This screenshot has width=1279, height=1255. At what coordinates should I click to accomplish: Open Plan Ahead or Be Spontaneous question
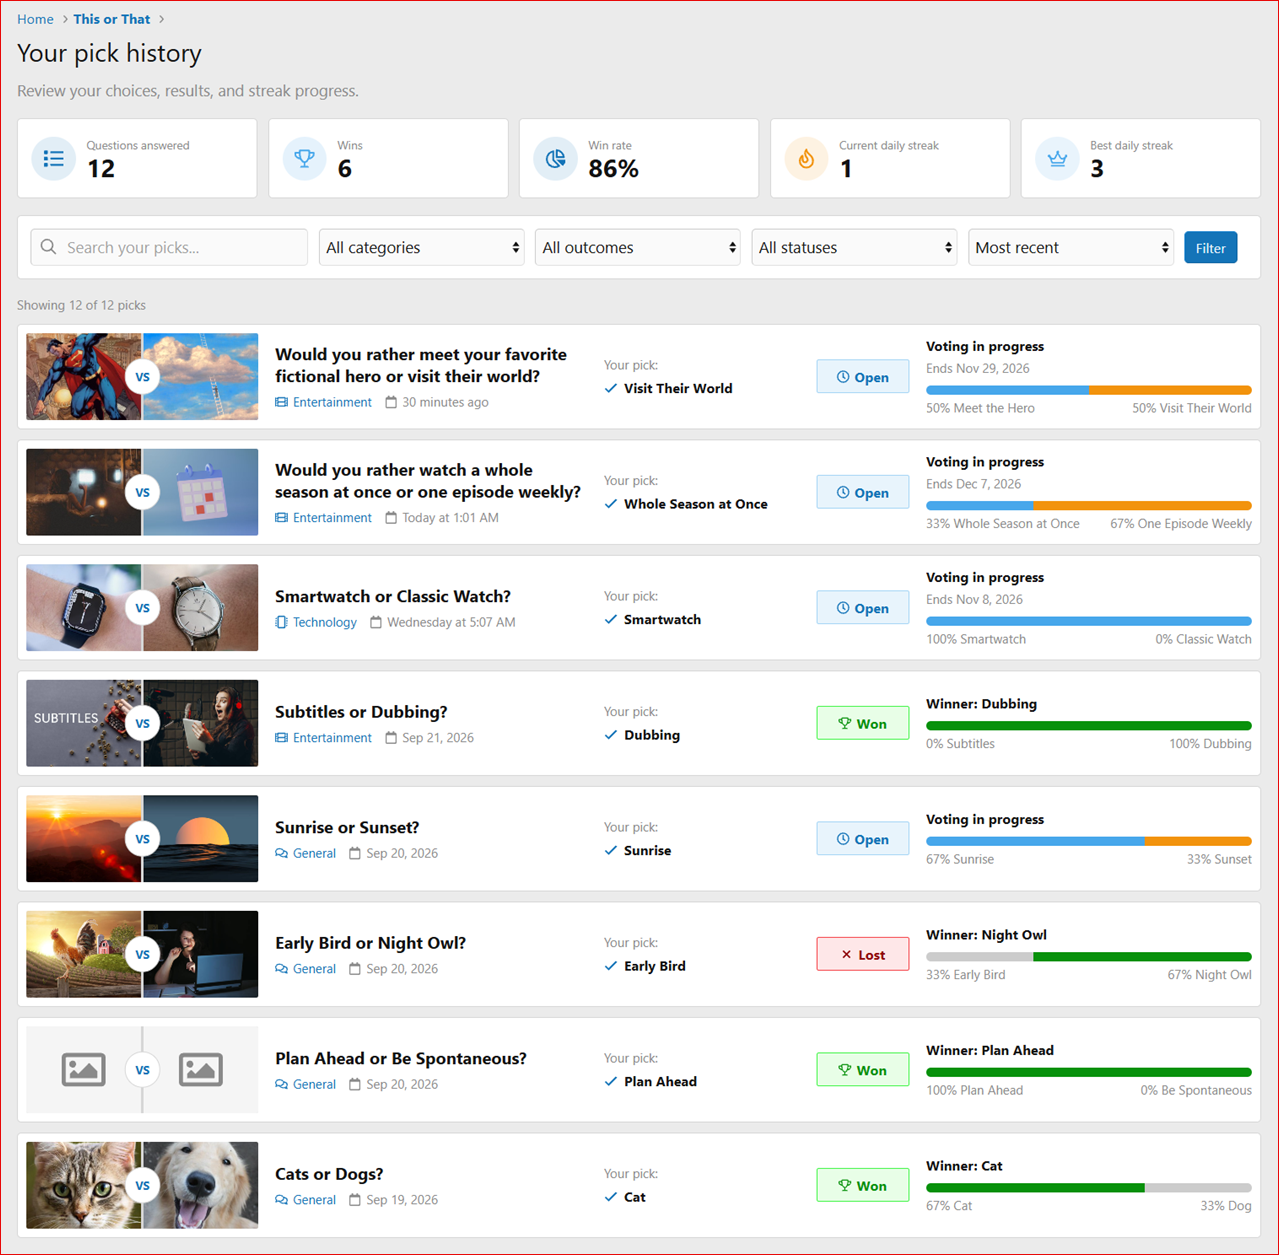point(401,1058)
